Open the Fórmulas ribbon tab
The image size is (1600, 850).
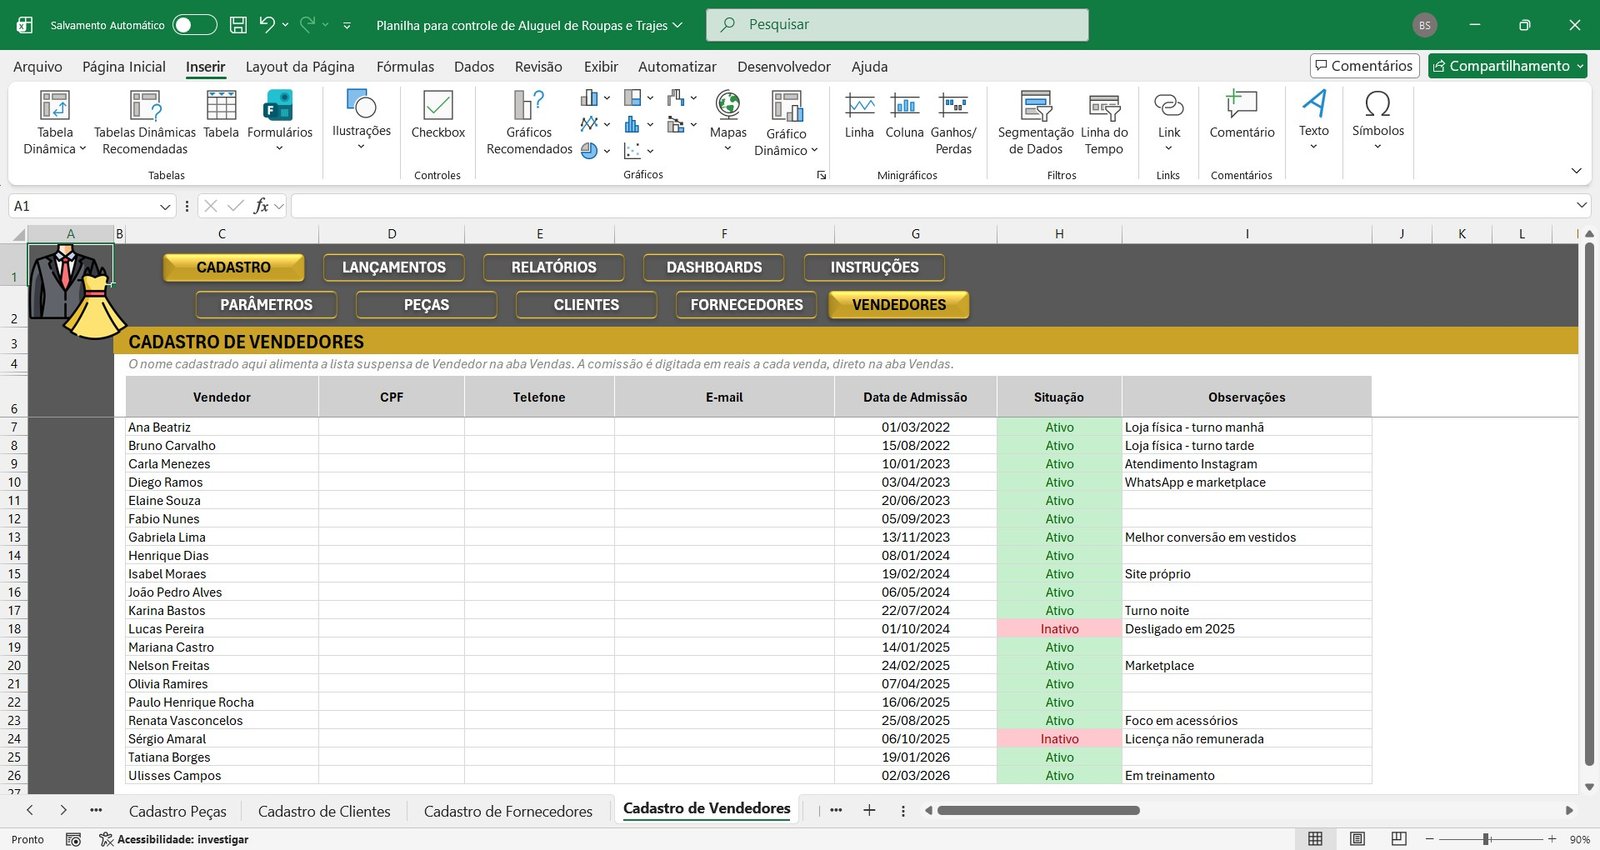click(405, 66)
